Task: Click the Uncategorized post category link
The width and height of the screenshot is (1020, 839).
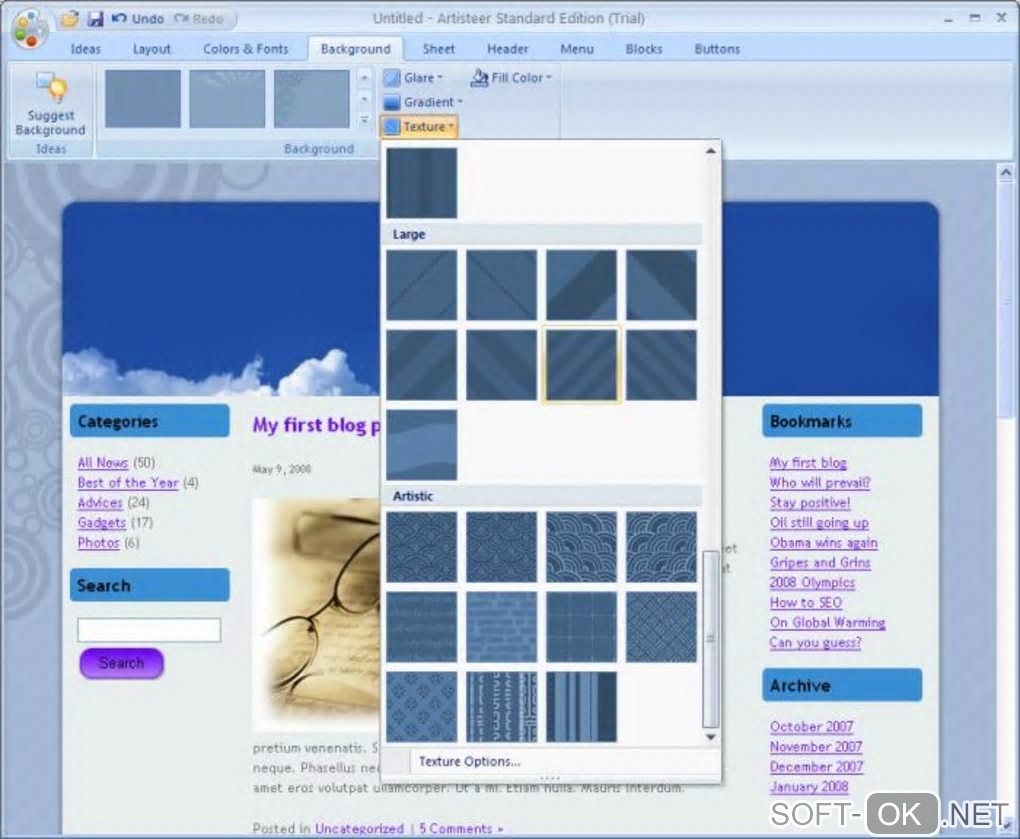Action: pos(359,829)
